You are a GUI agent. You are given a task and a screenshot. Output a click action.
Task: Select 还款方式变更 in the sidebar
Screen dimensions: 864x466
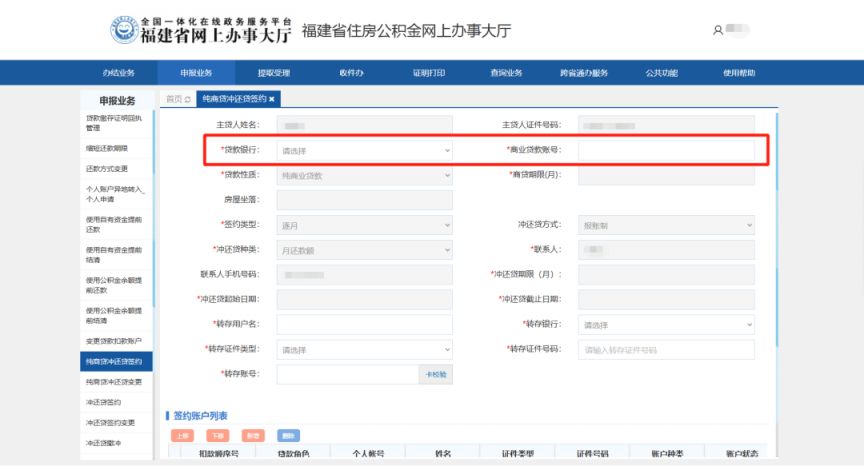[116, 169]
